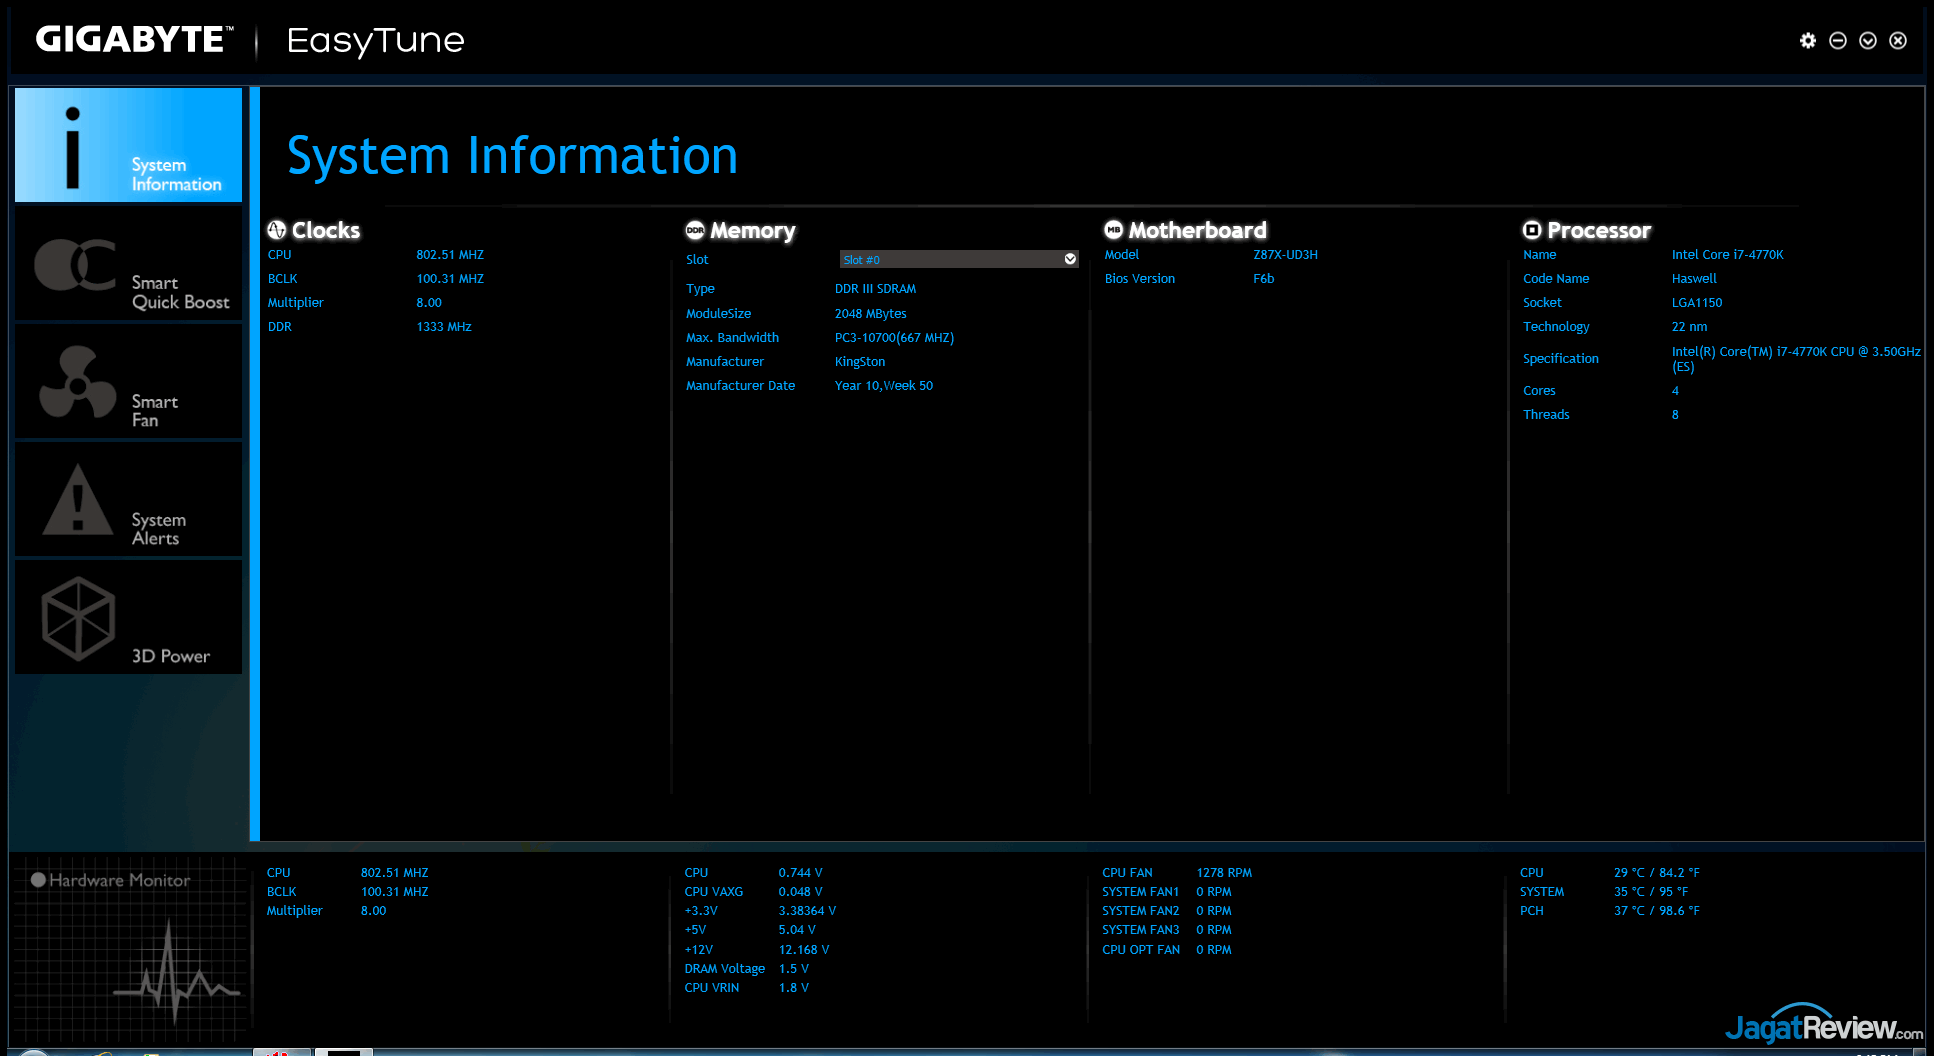Click the Processor section chip icon
This screenshot has height=1056, width=1934.
[x=1532, y=230]
